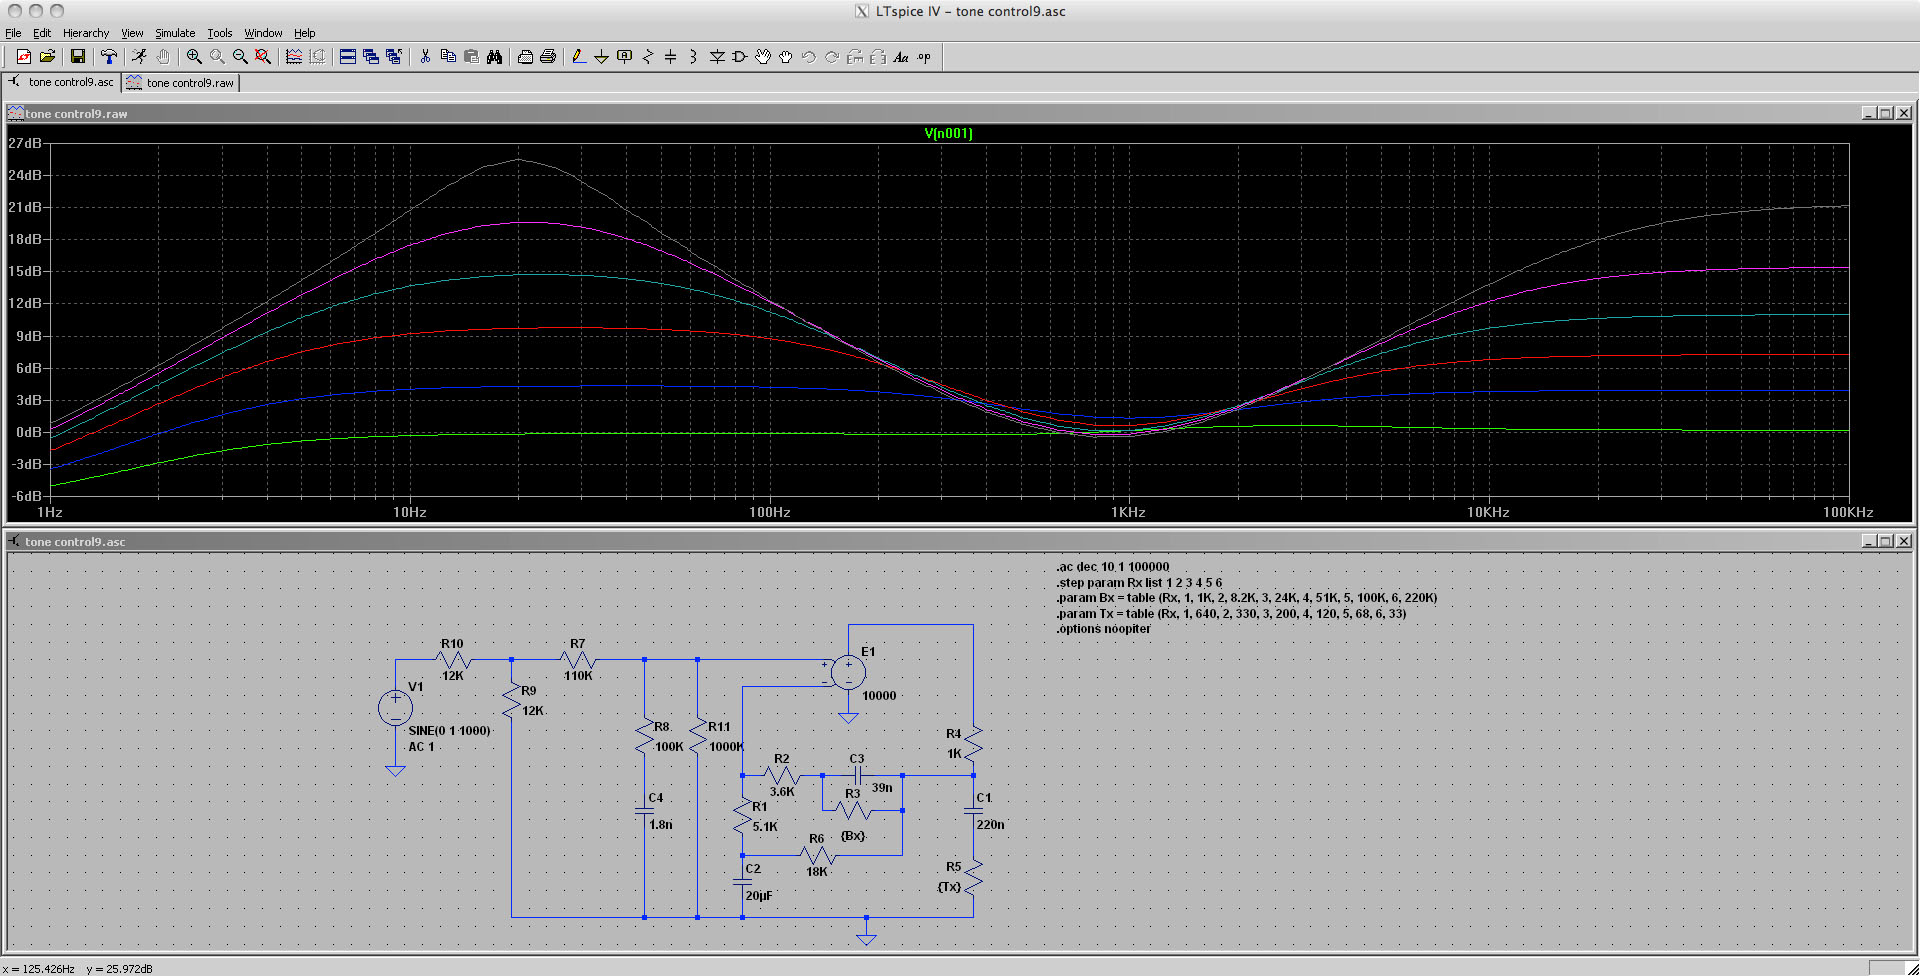Click the Text Aa label tool
The height and width of the screenshot is (976, 1920).
(901, 57)
